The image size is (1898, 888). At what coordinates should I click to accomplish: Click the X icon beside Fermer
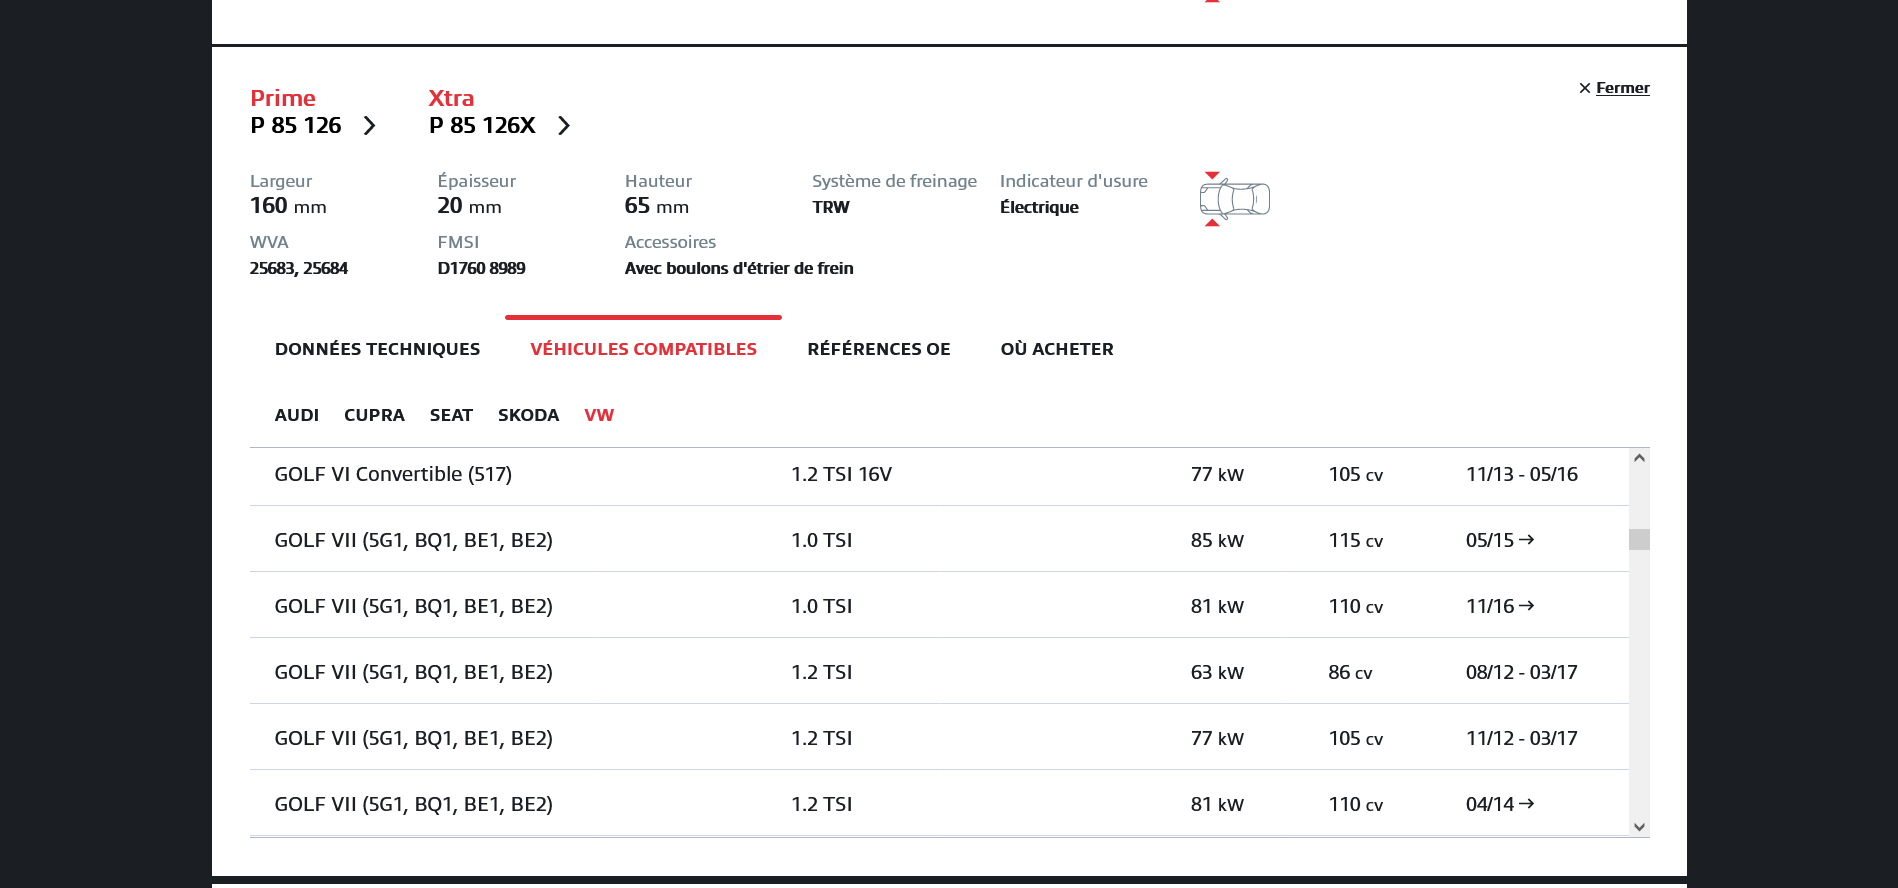point(1585,88)
